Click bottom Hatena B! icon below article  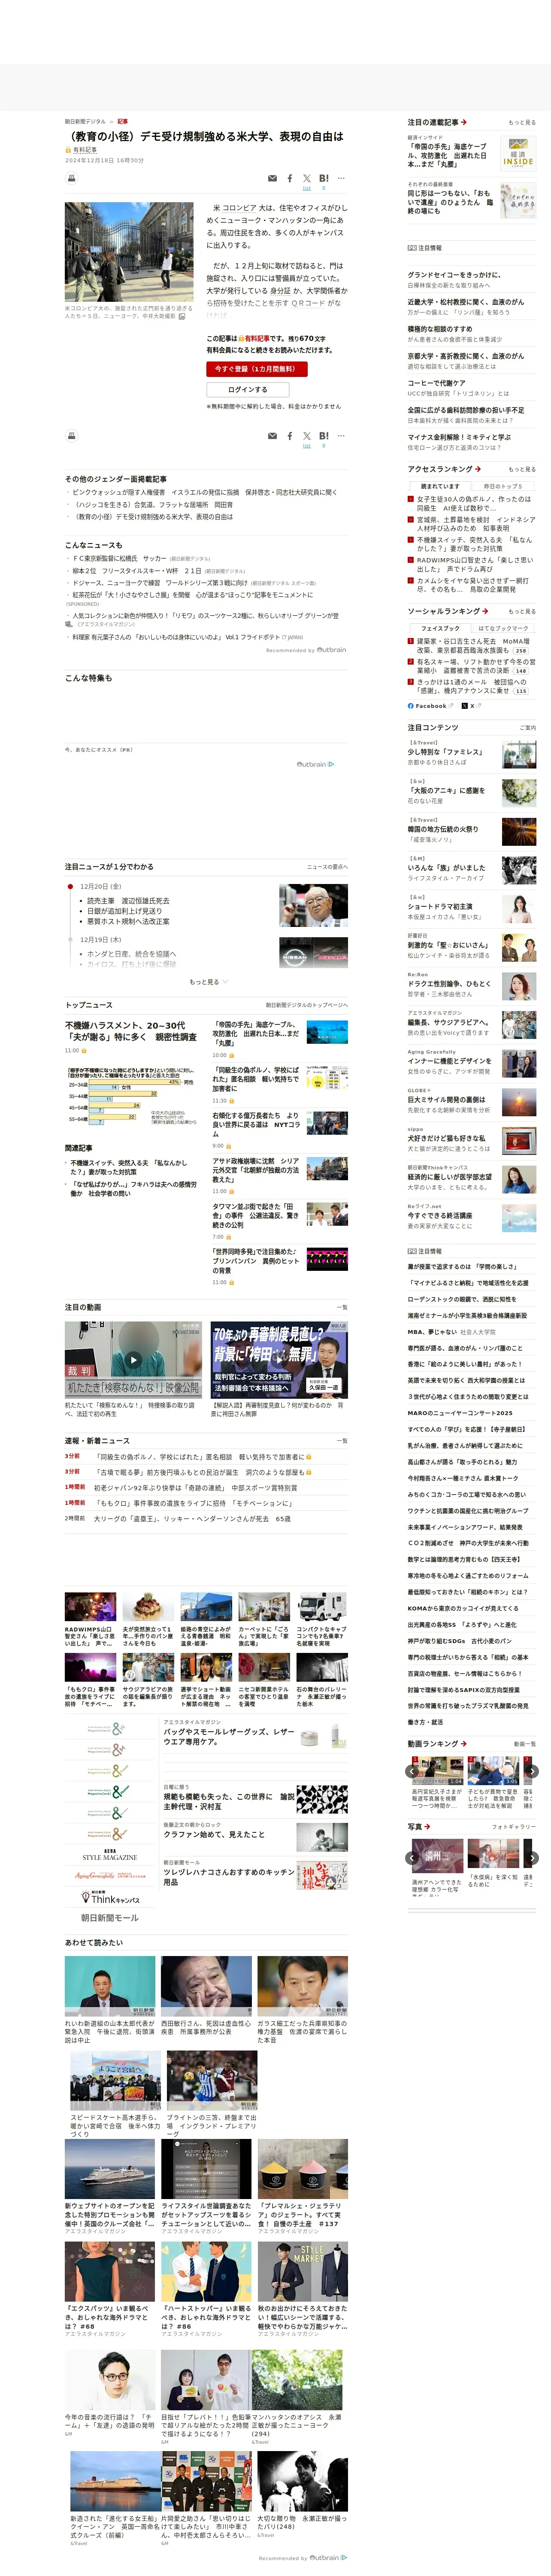tap(324, 436)
